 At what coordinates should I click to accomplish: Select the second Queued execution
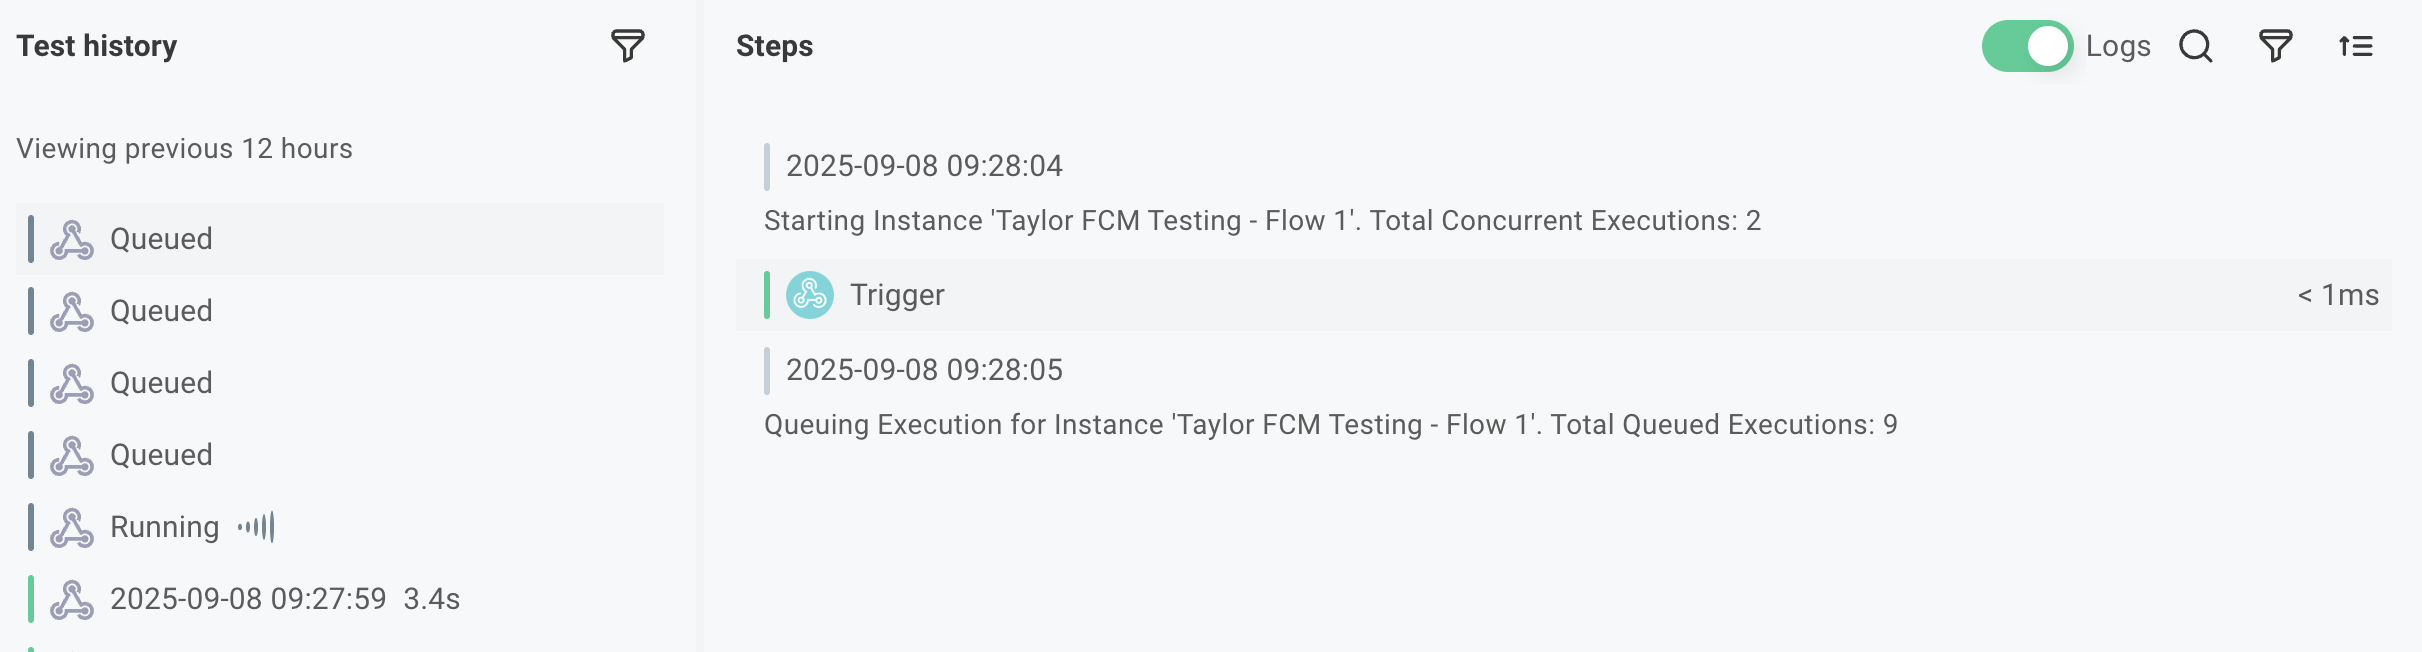[x=161, y=311]
